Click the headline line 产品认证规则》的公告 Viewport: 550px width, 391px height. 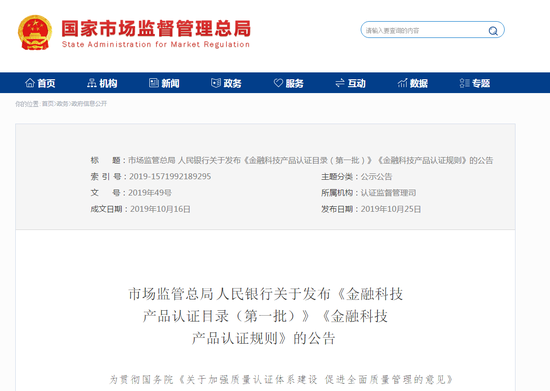pyautogui.click(x=263, y=338)
